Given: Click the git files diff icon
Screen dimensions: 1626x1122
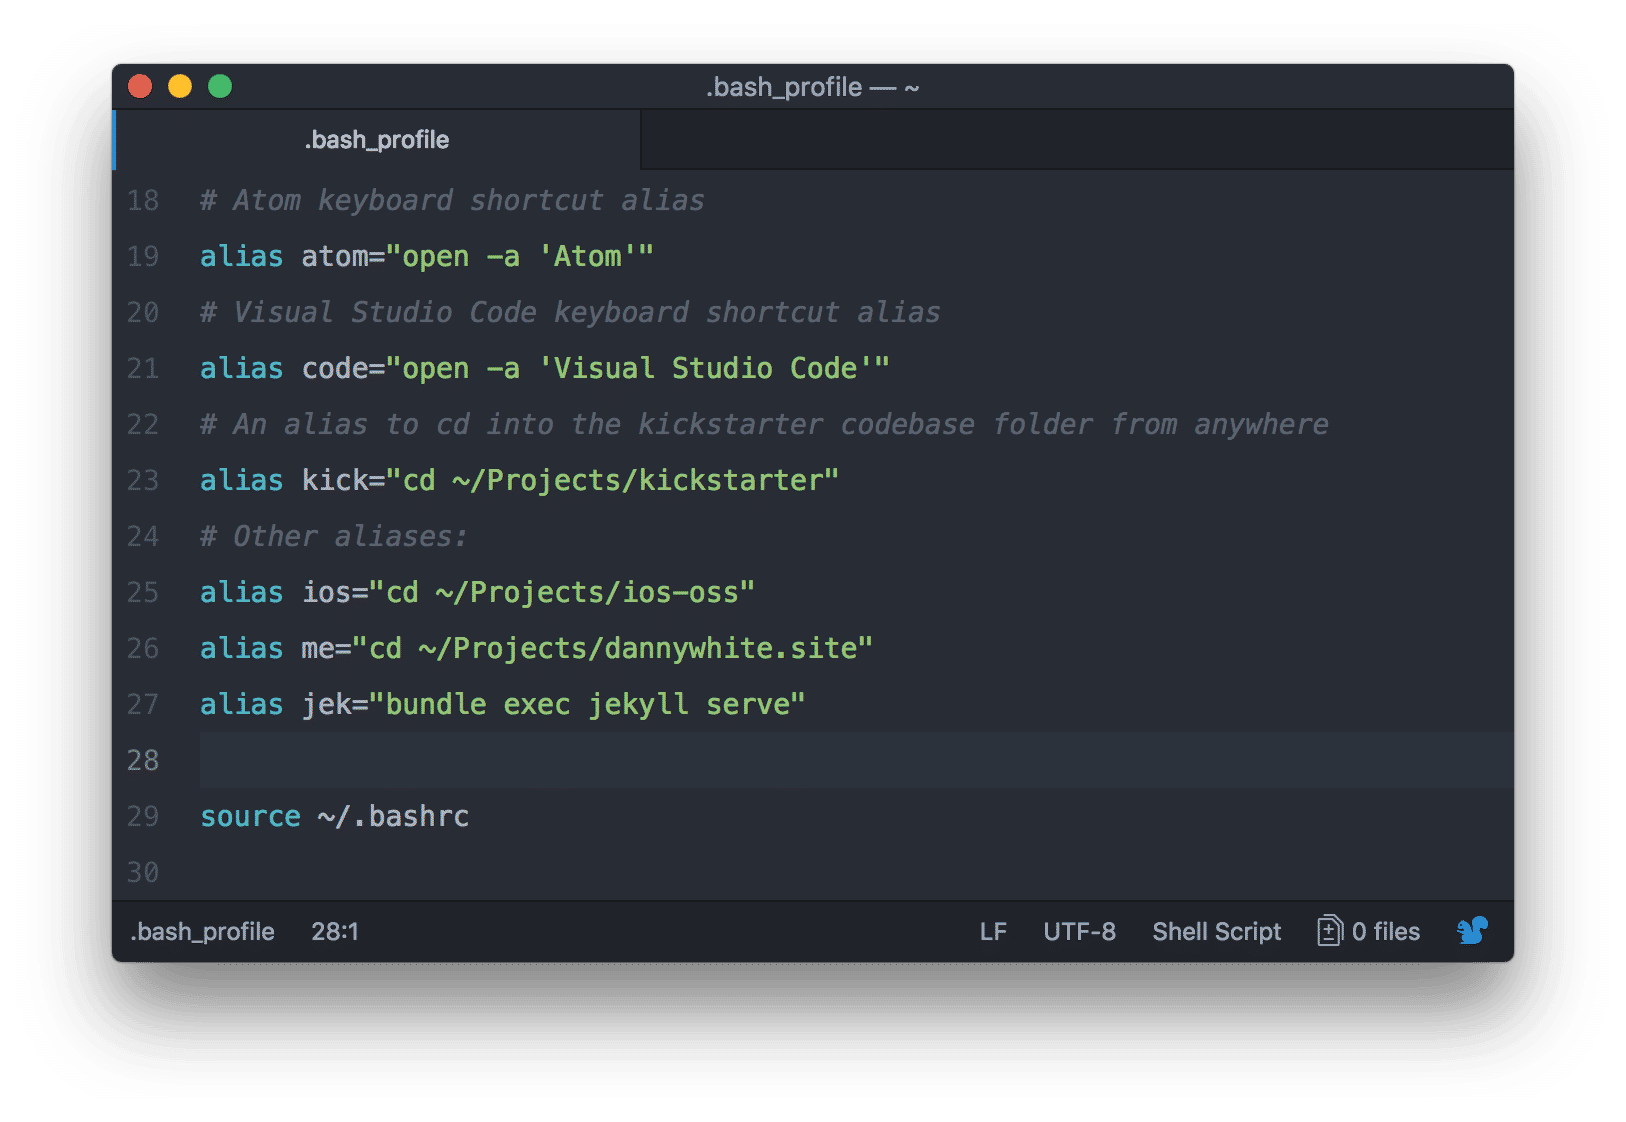Looking at the screenshot, I should point(1329,931).
